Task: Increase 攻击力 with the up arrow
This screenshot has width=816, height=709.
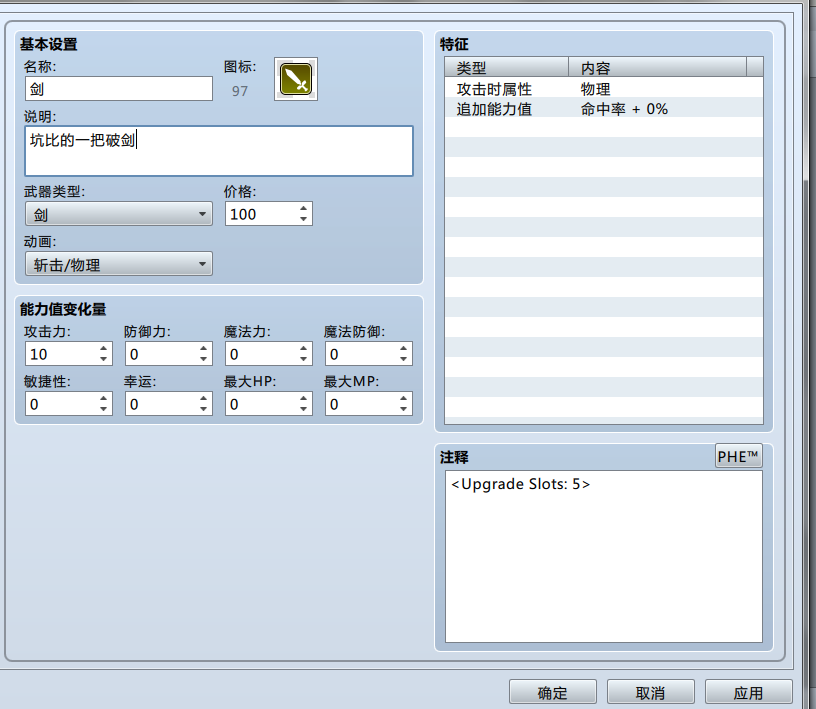Action: point(104,348)
